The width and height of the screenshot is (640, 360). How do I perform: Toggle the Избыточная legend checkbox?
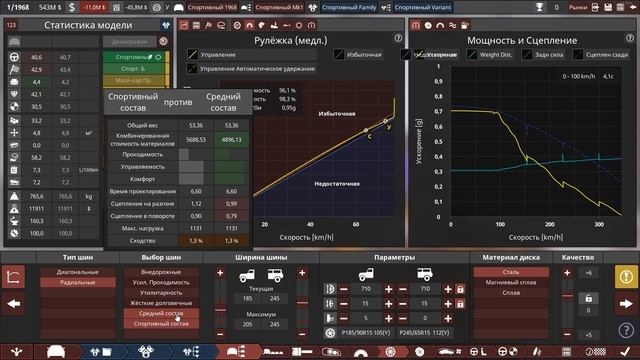339,54
